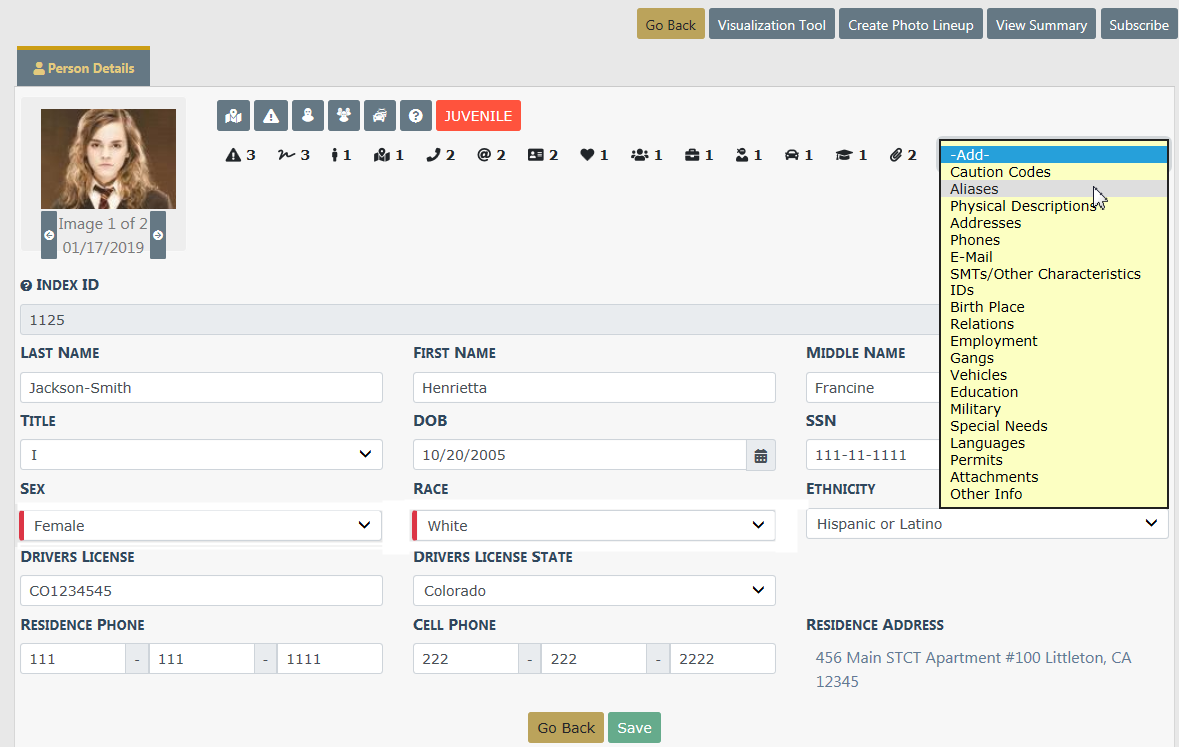Viewport: 1179px width, 747px height.
Task: Choose Vehicles in the Add list
Action: tap(978, 375)
